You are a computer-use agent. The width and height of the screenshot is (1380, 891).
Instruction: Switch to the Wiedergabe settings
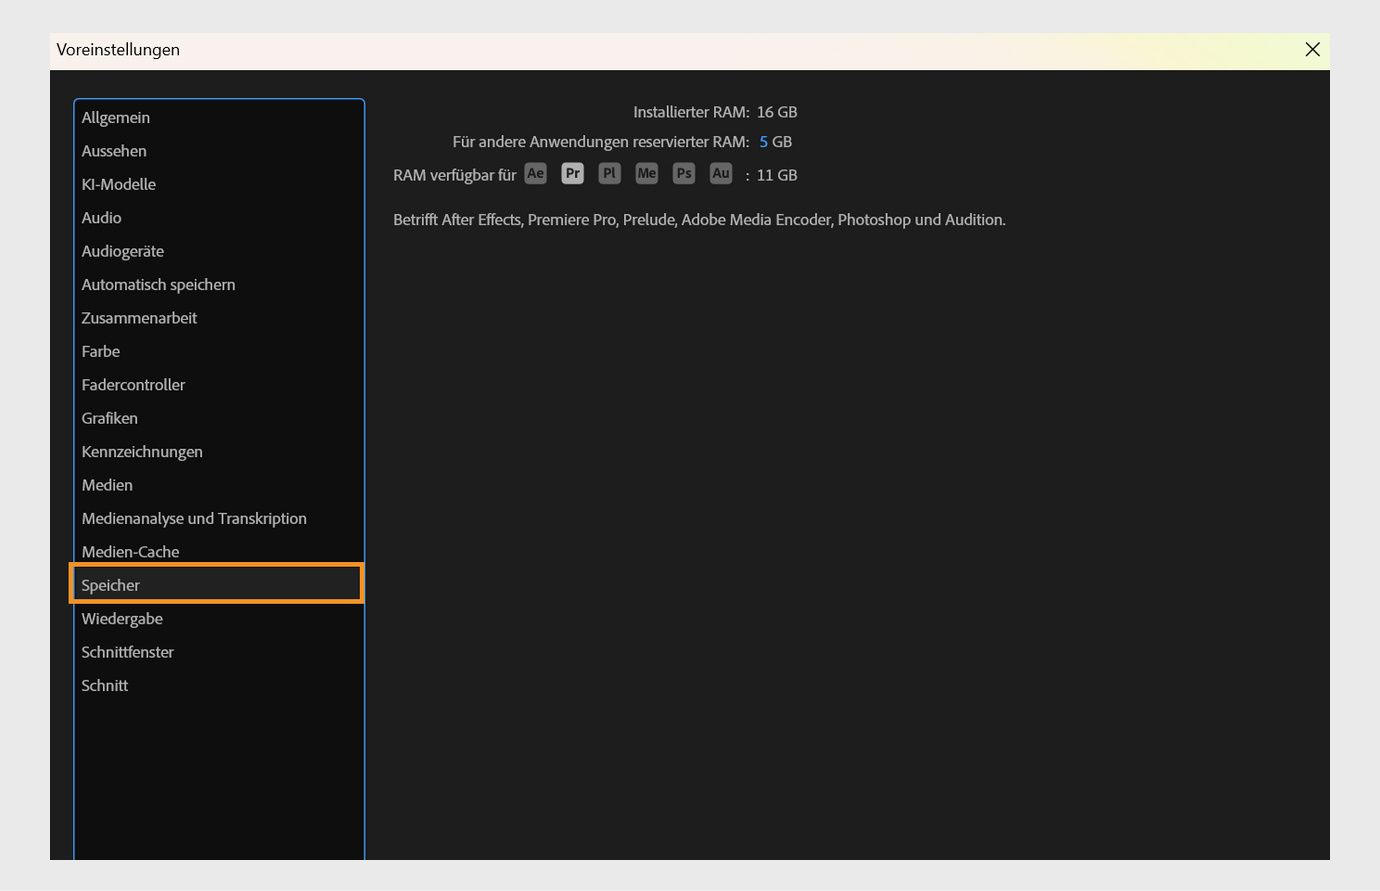122,618
